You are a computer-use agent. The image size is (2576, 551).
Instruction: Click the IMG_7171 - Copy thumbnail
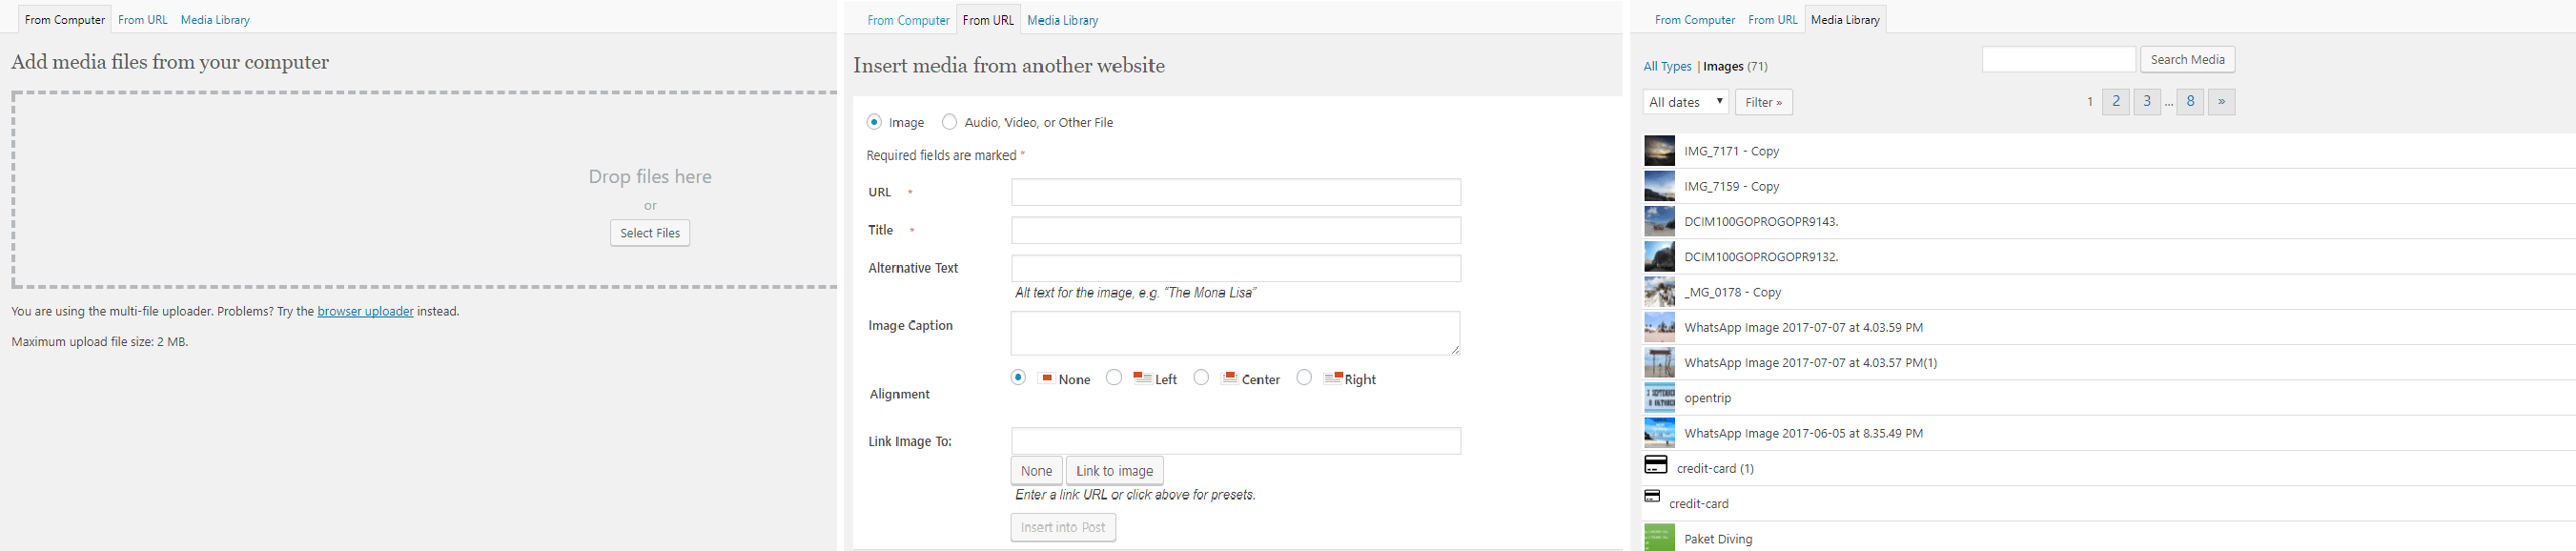pyautogui.click(x=1659, y=151)
